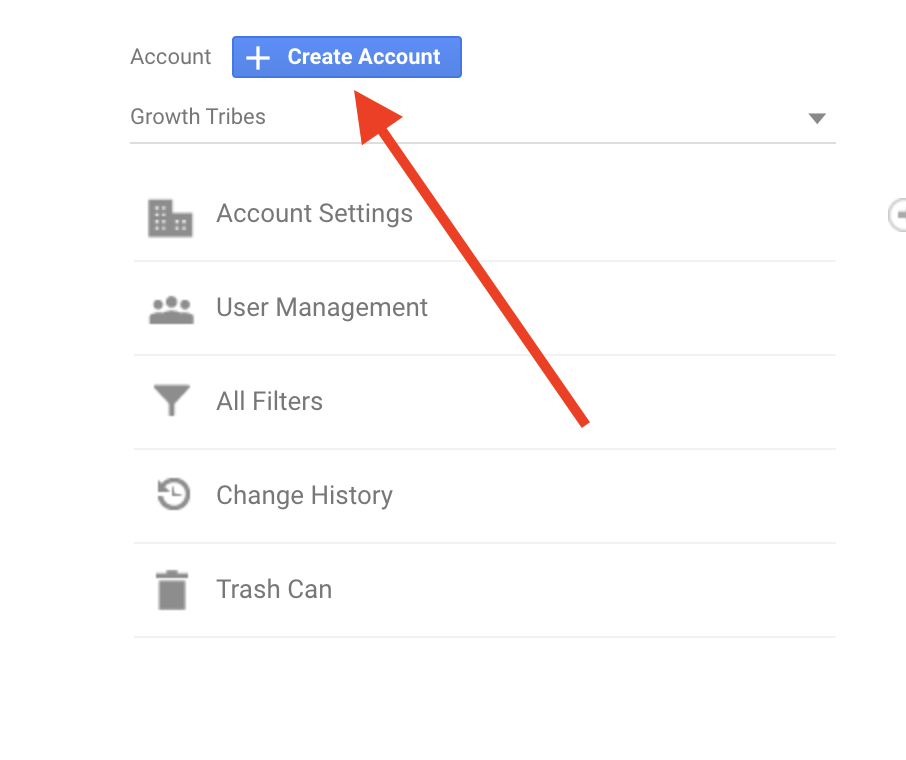Click the Change History clock icon
This screenshot has height=760, width=906.
pos(173,494)
